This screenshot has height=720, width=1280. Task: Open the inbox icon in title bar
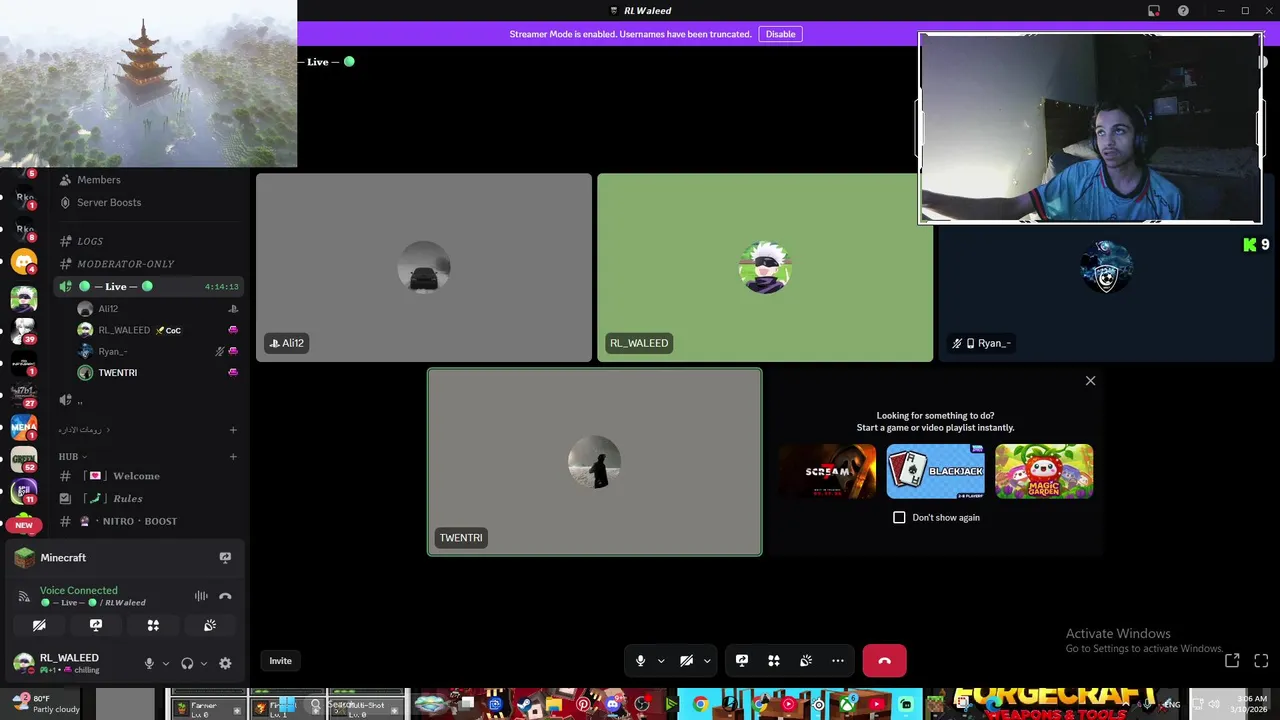pos(1154,10)
